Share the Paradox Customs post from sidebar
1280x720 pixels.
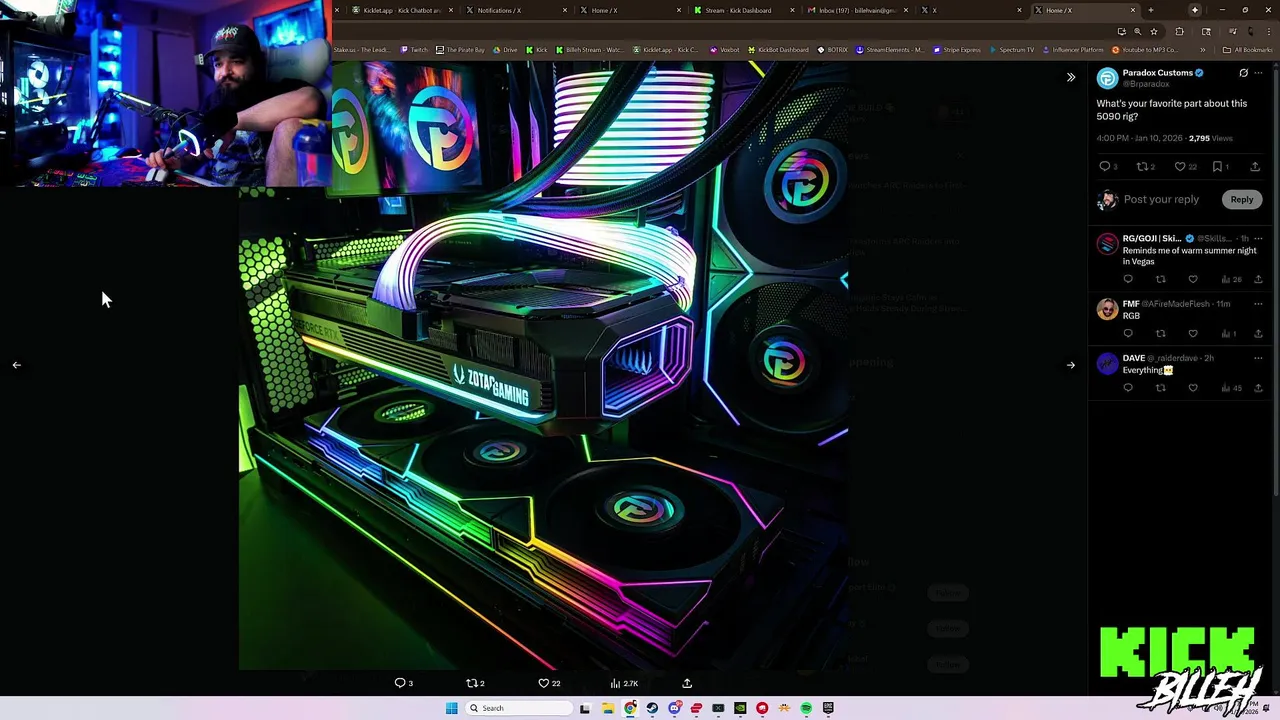[x=1255, y=166]
